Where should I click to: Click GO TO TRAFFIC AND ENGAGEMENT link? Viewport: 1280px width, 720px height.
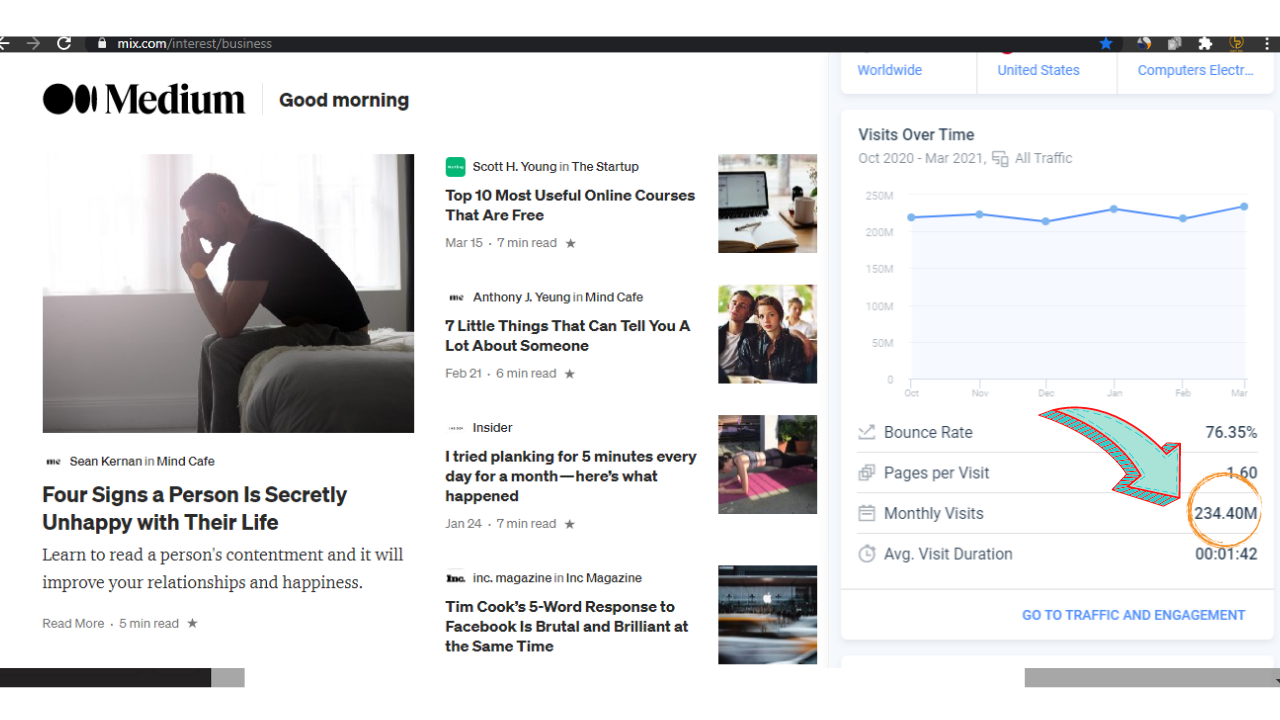point(1133,615)
